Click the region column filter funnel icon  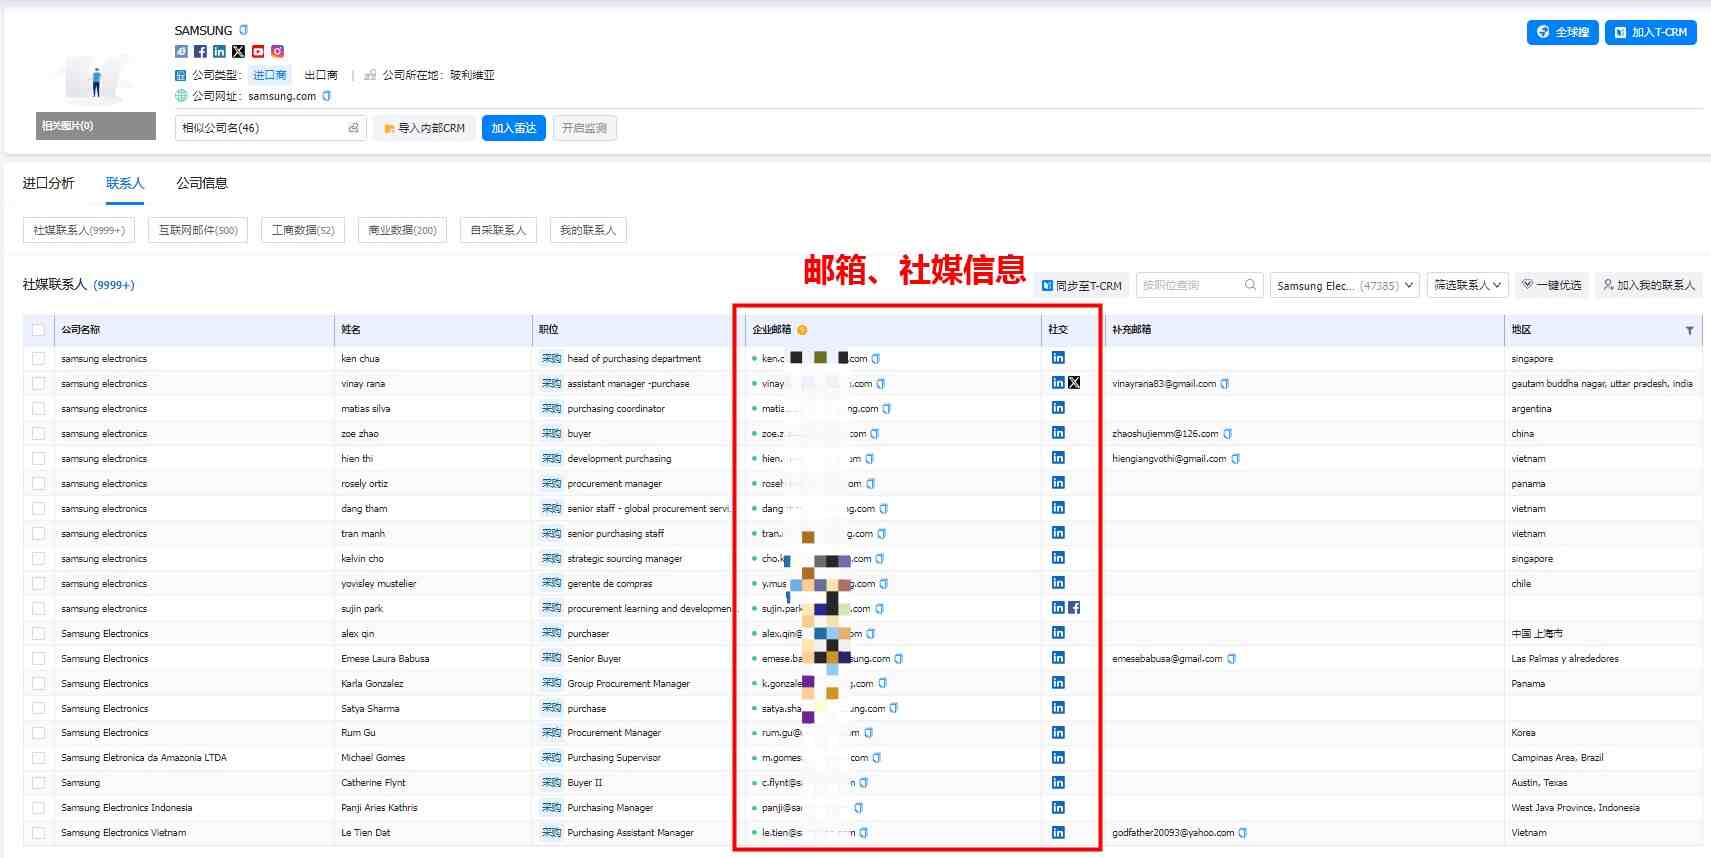[1689, 330]
